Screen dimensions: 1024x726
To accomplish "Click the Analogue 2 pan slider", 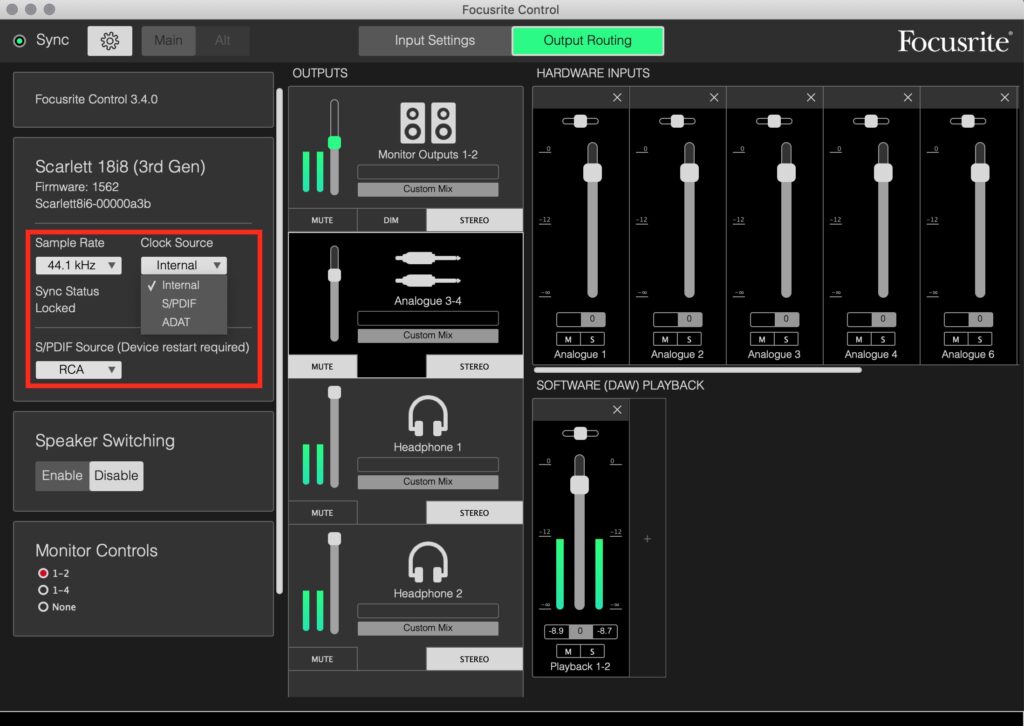I will [677, 121].
